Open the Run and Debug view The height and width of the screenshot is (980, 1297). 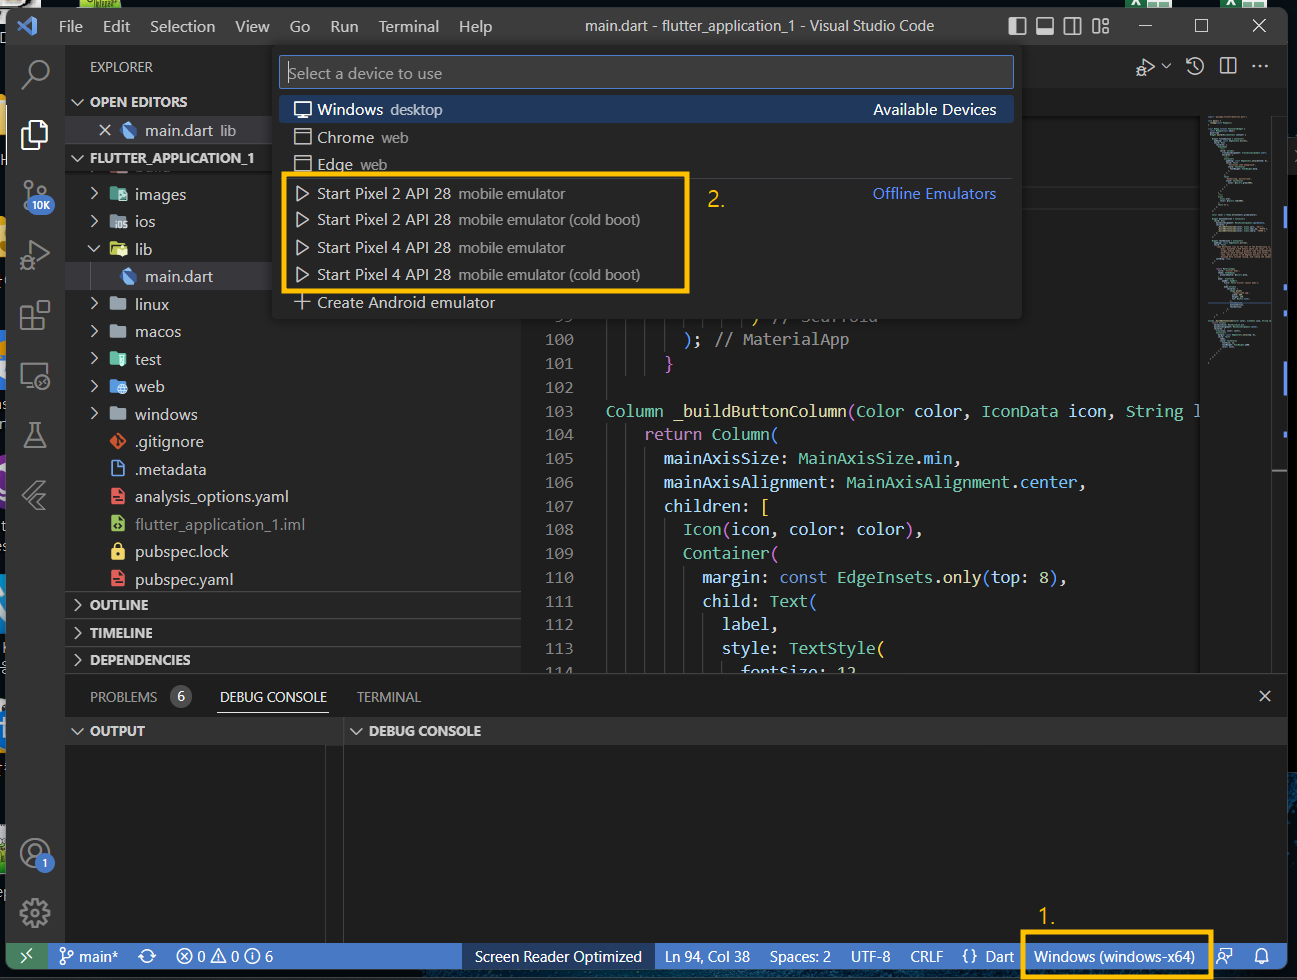point(35,255)
